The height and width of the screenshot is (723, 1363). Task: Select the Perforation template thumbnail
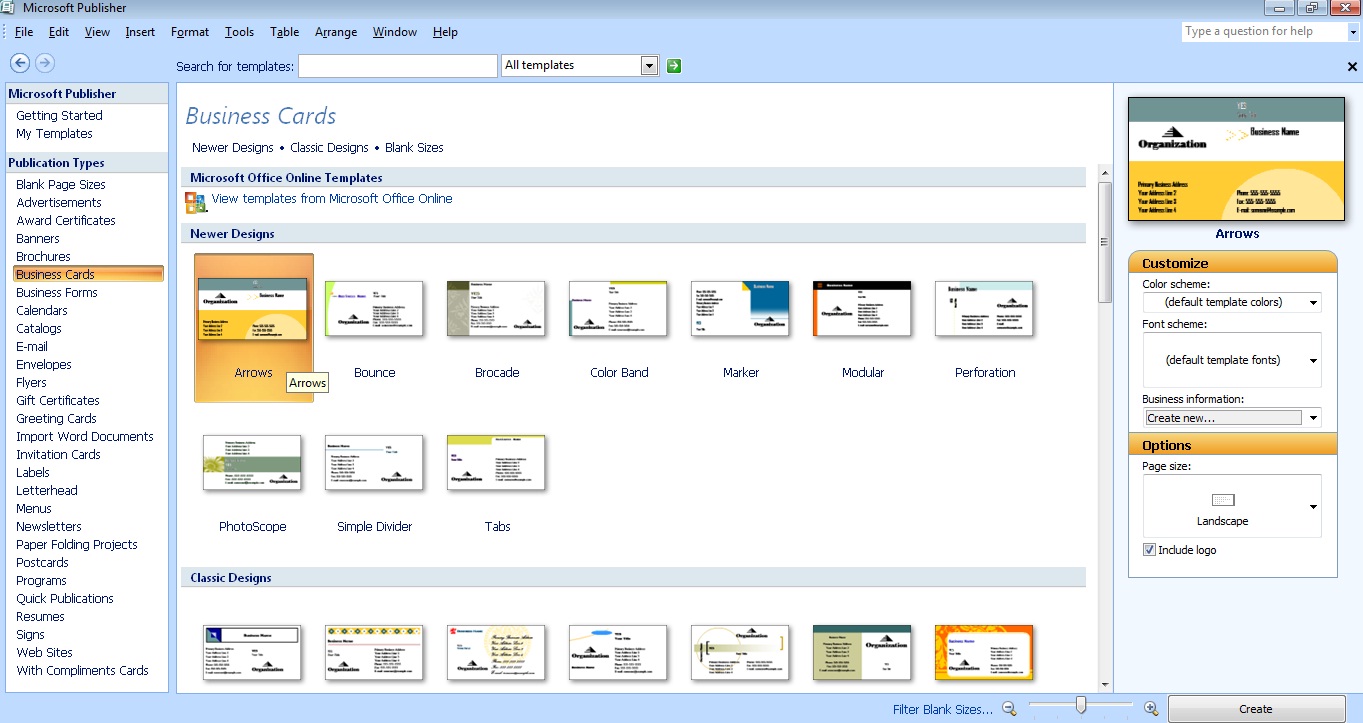984,309
